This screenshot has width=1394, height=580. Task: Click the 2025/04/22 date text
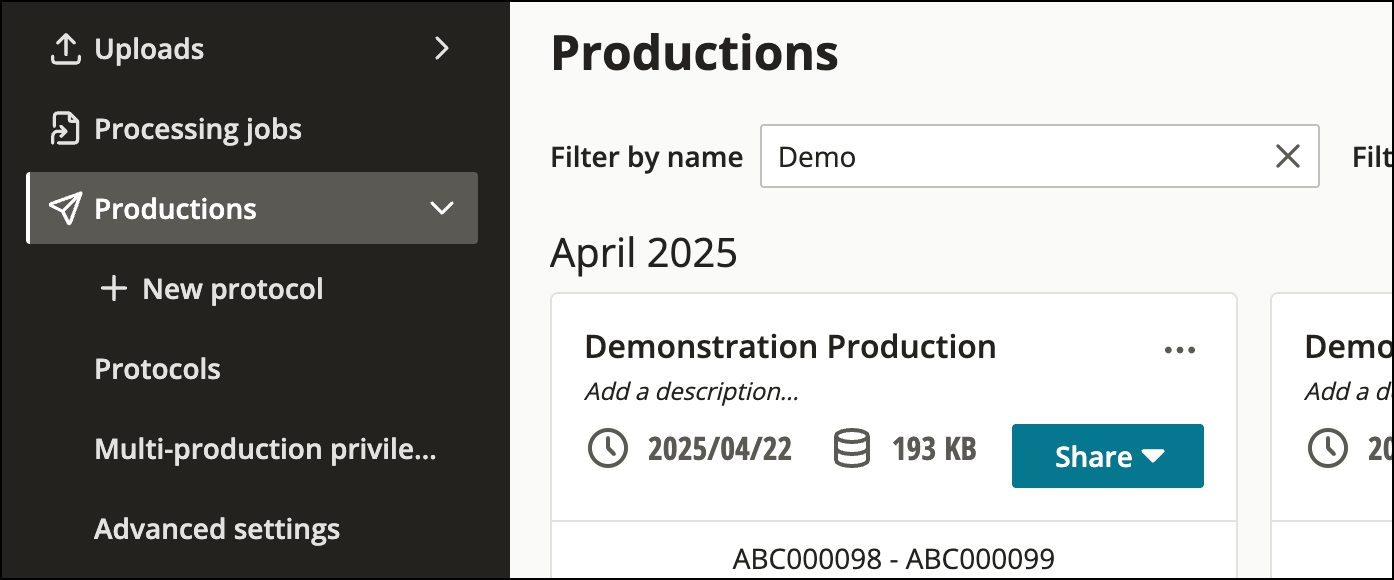coord(720,449)
